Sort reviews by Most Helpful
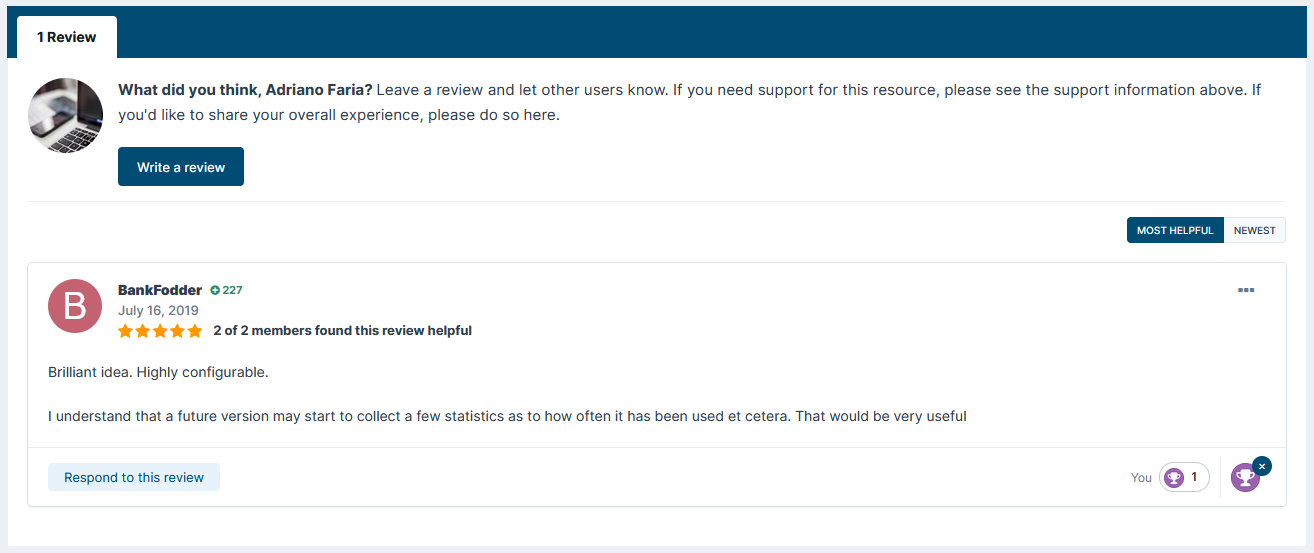 point(1175,230)
